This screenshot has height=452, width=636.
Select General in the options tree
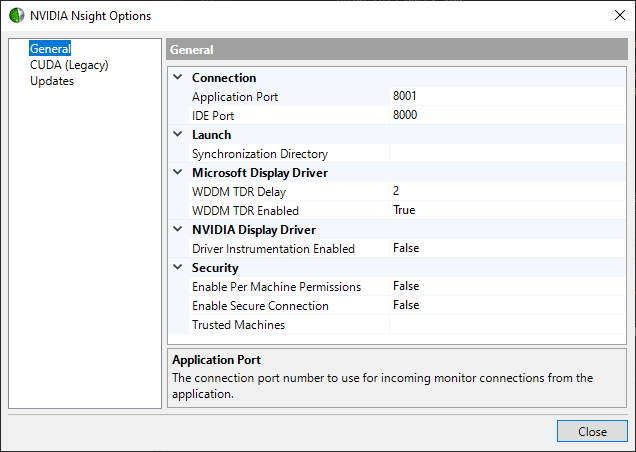(50, 48)
